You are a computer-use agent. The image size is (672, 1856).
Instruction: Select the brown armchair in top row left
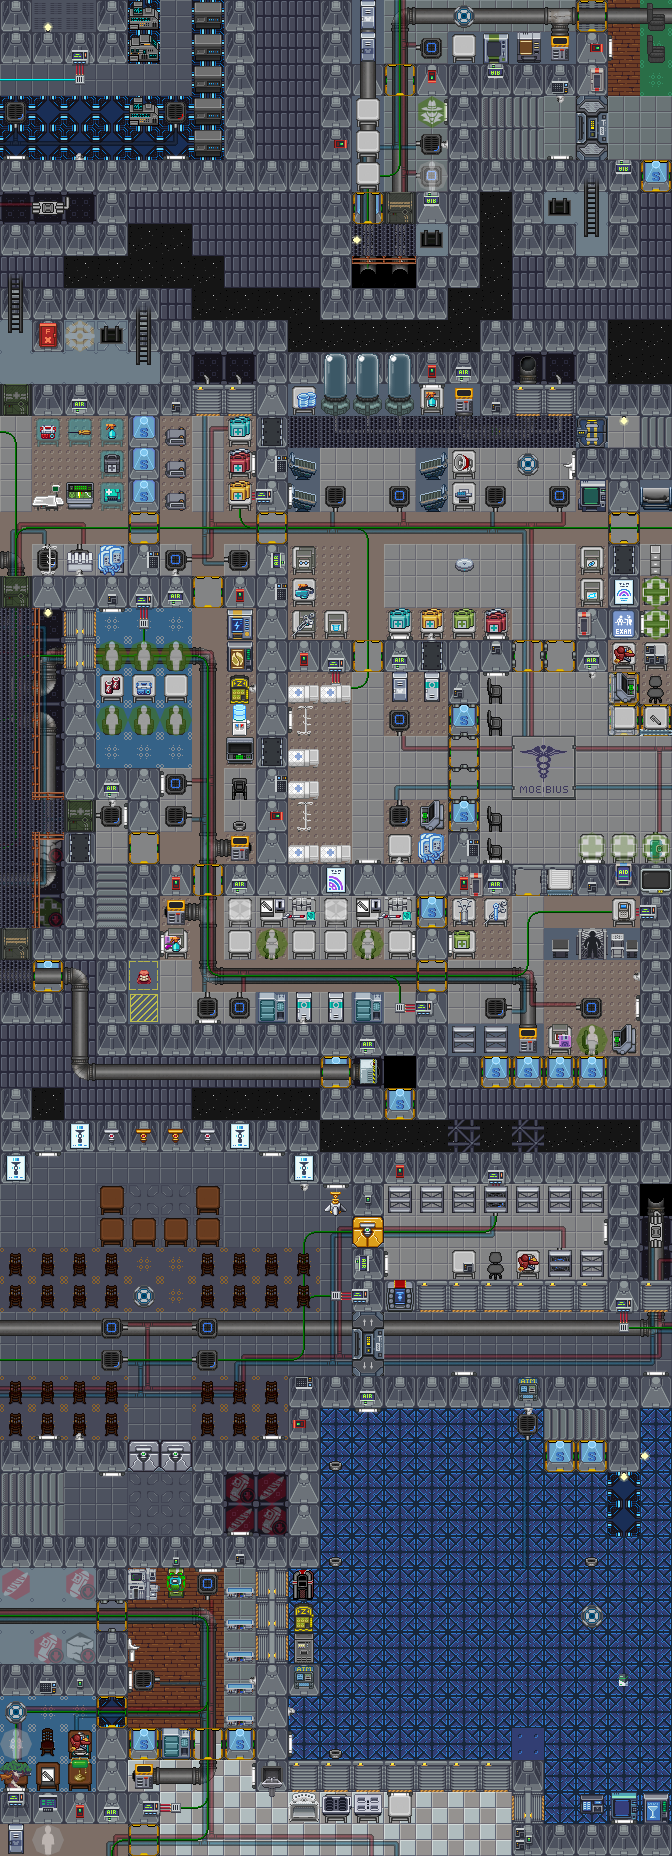112,1199
